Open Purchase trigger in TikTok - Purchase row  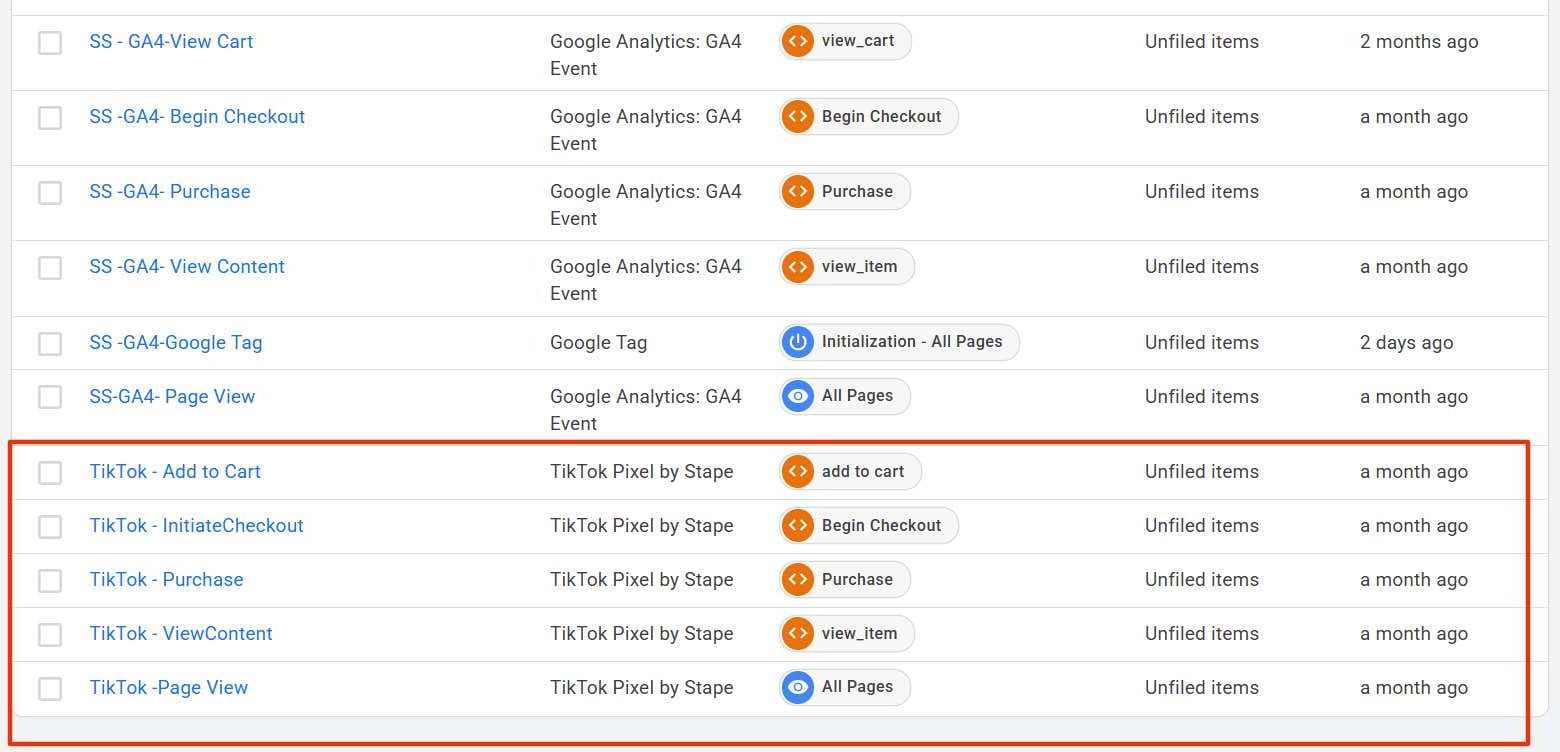[x=845, y=579]
